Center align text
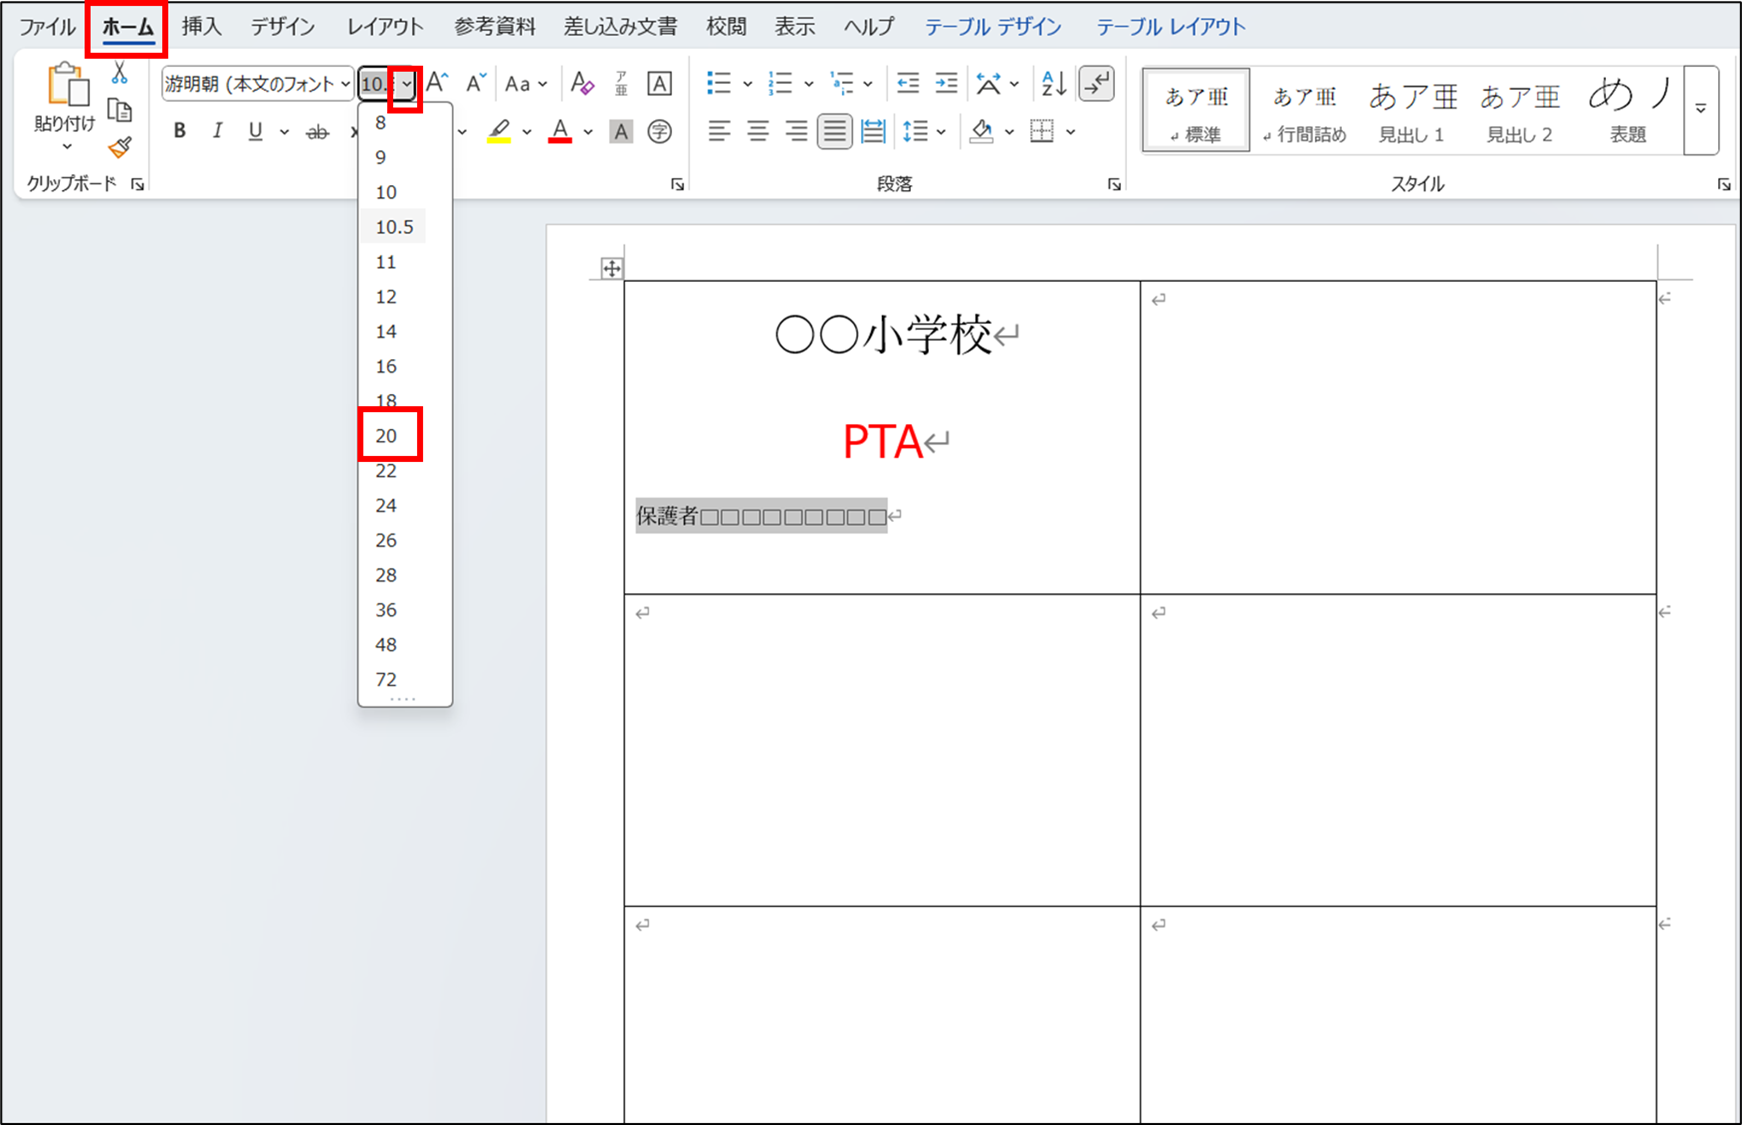Image resolution: width=1742 pixels, height=1125 pixels. click(x=758, y=131)
